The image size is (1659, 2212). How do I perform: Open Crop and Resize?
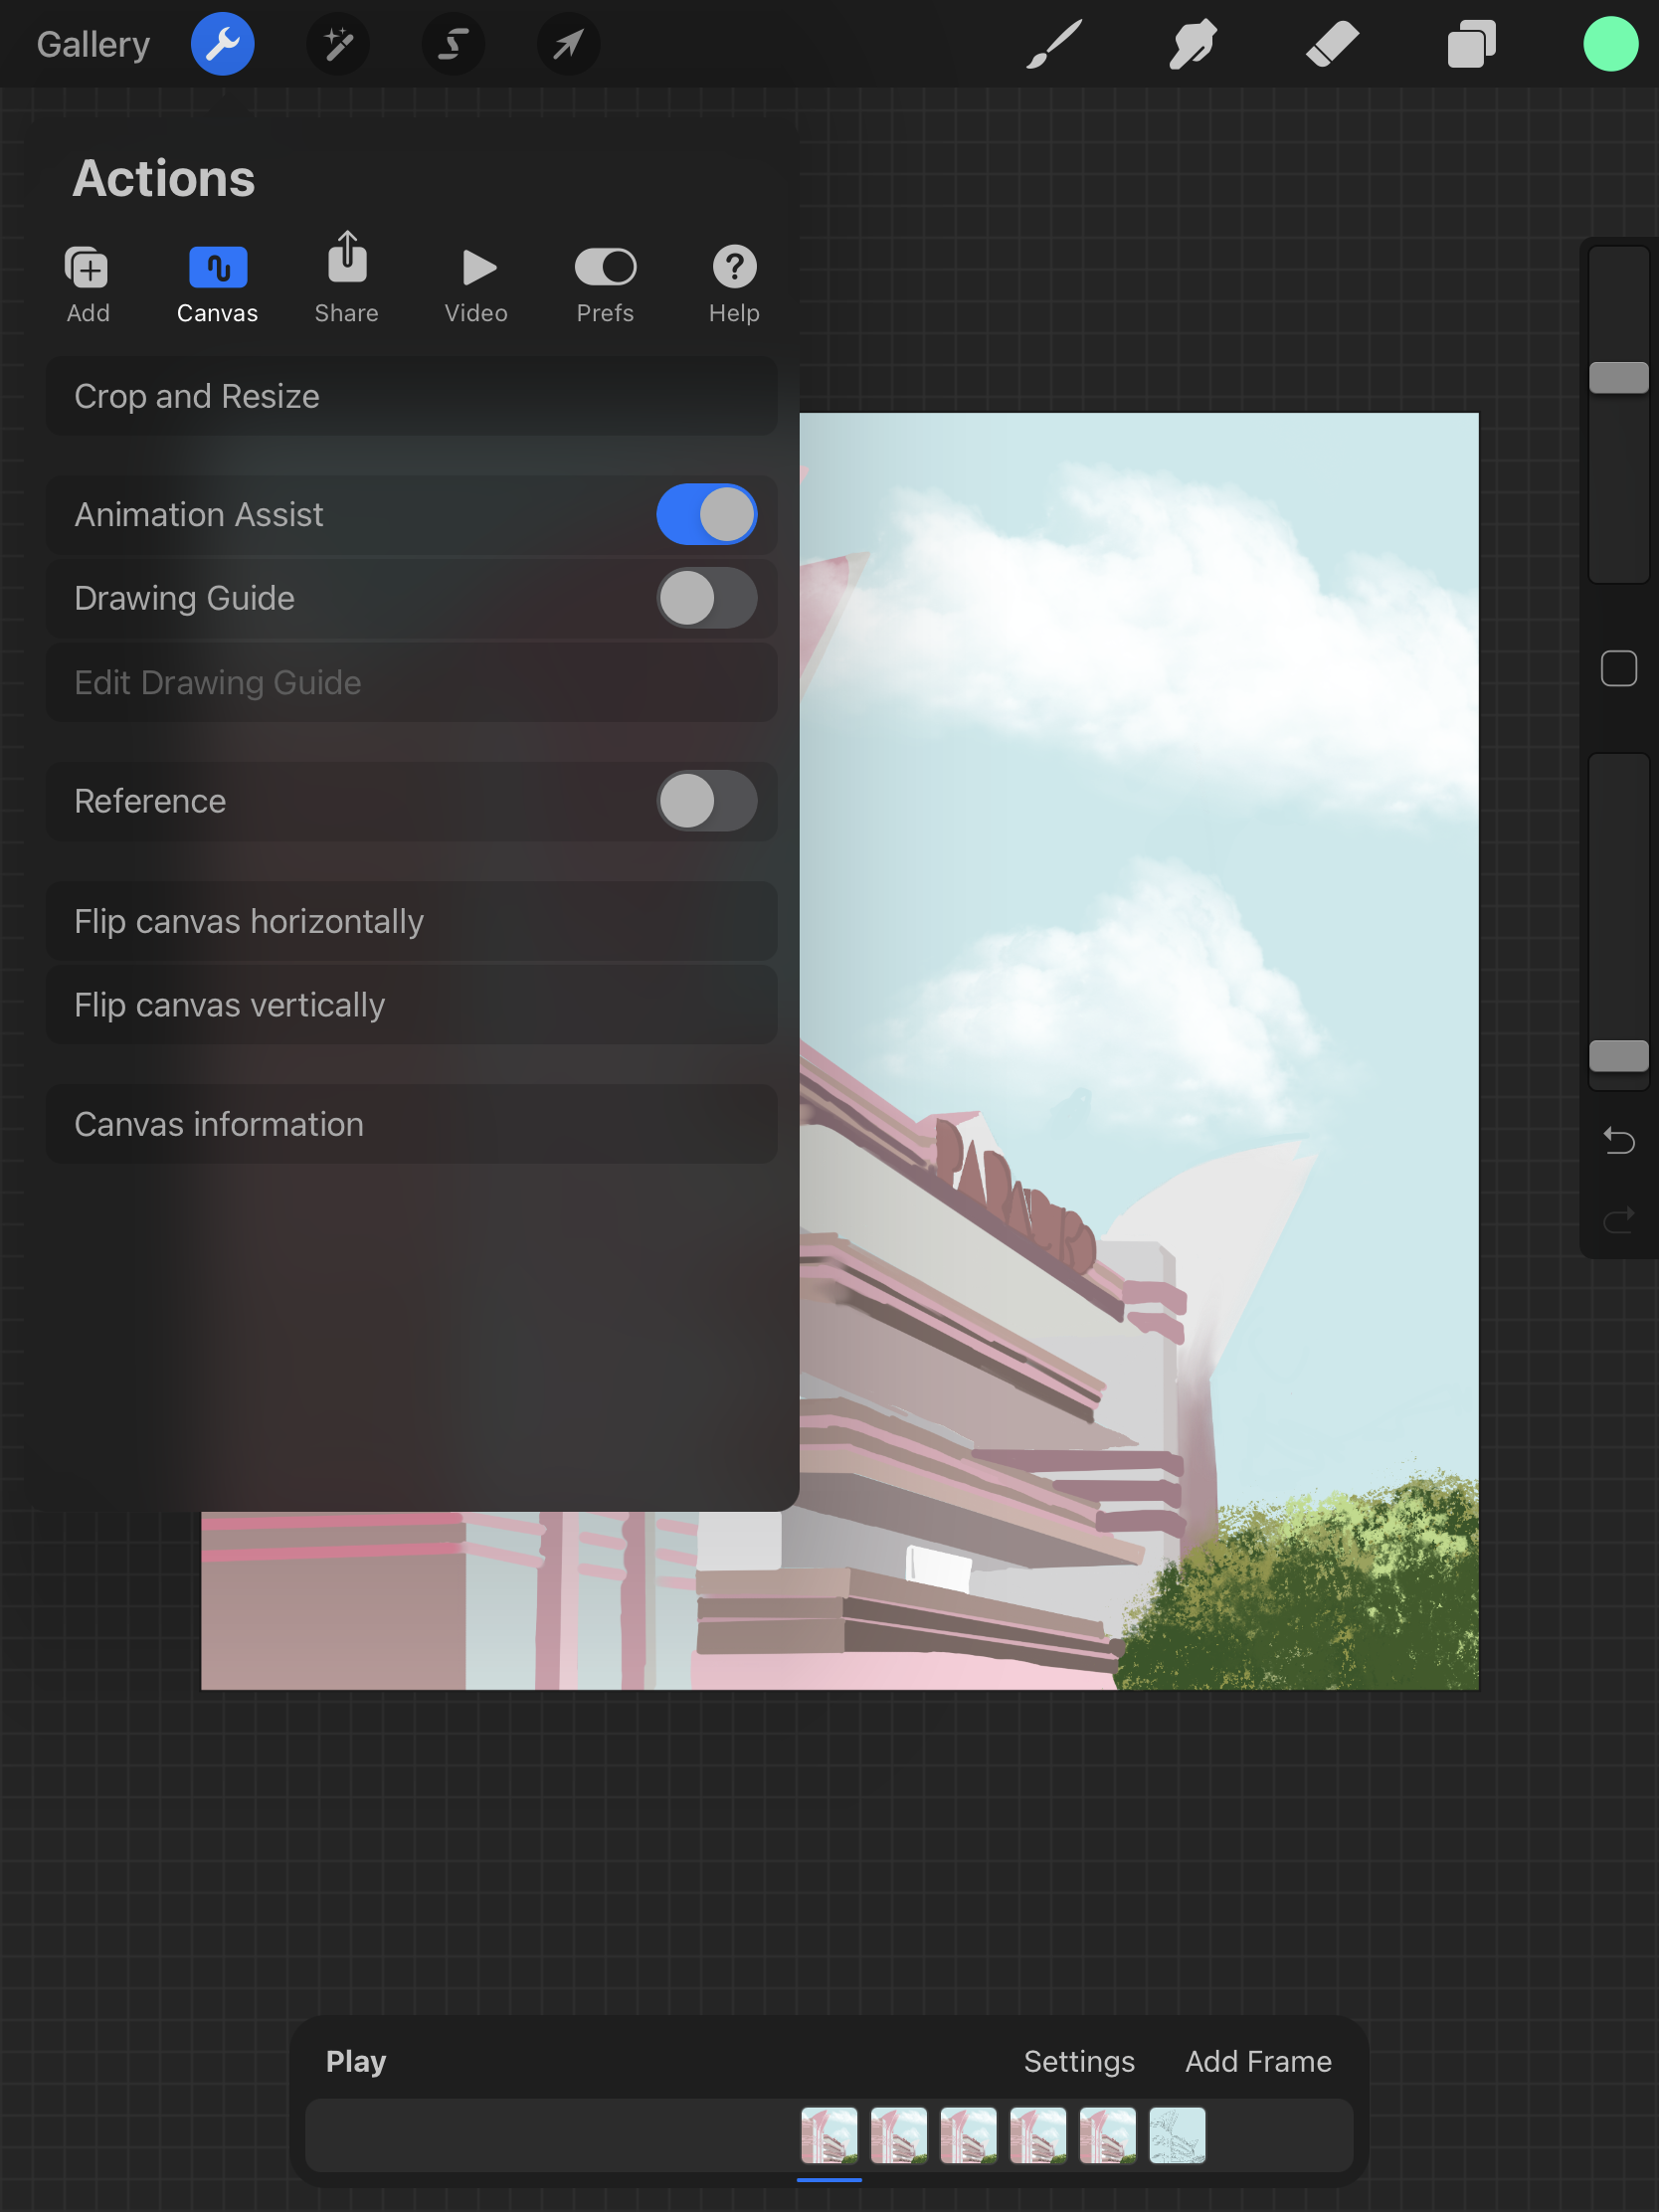click(x=411, y=396)
